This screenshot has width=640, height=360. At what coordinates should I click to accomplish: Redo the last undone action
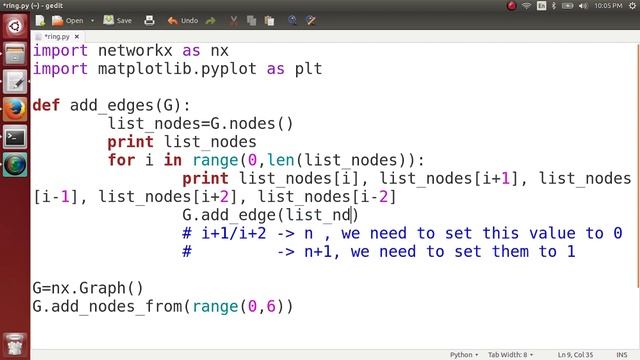pos(211,20)
